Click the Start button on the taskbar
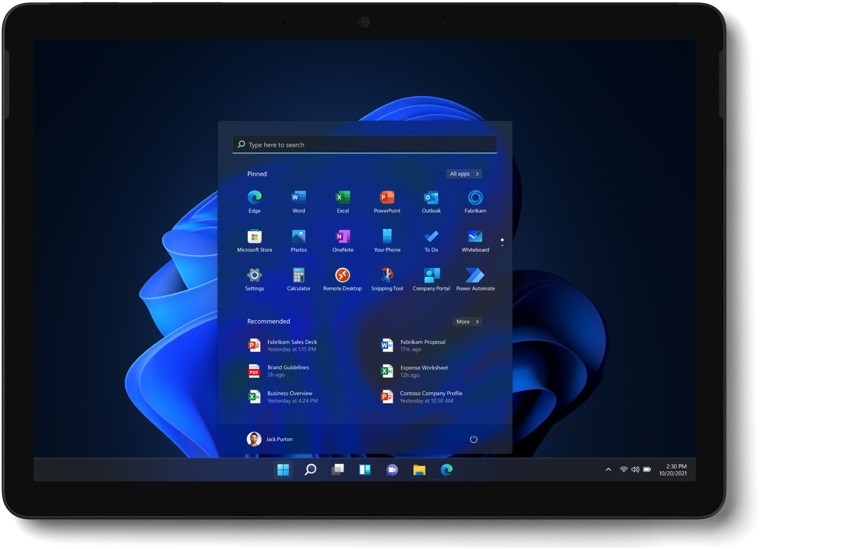The height and width of the screenshot is (549, 864). tap(283, 470)
